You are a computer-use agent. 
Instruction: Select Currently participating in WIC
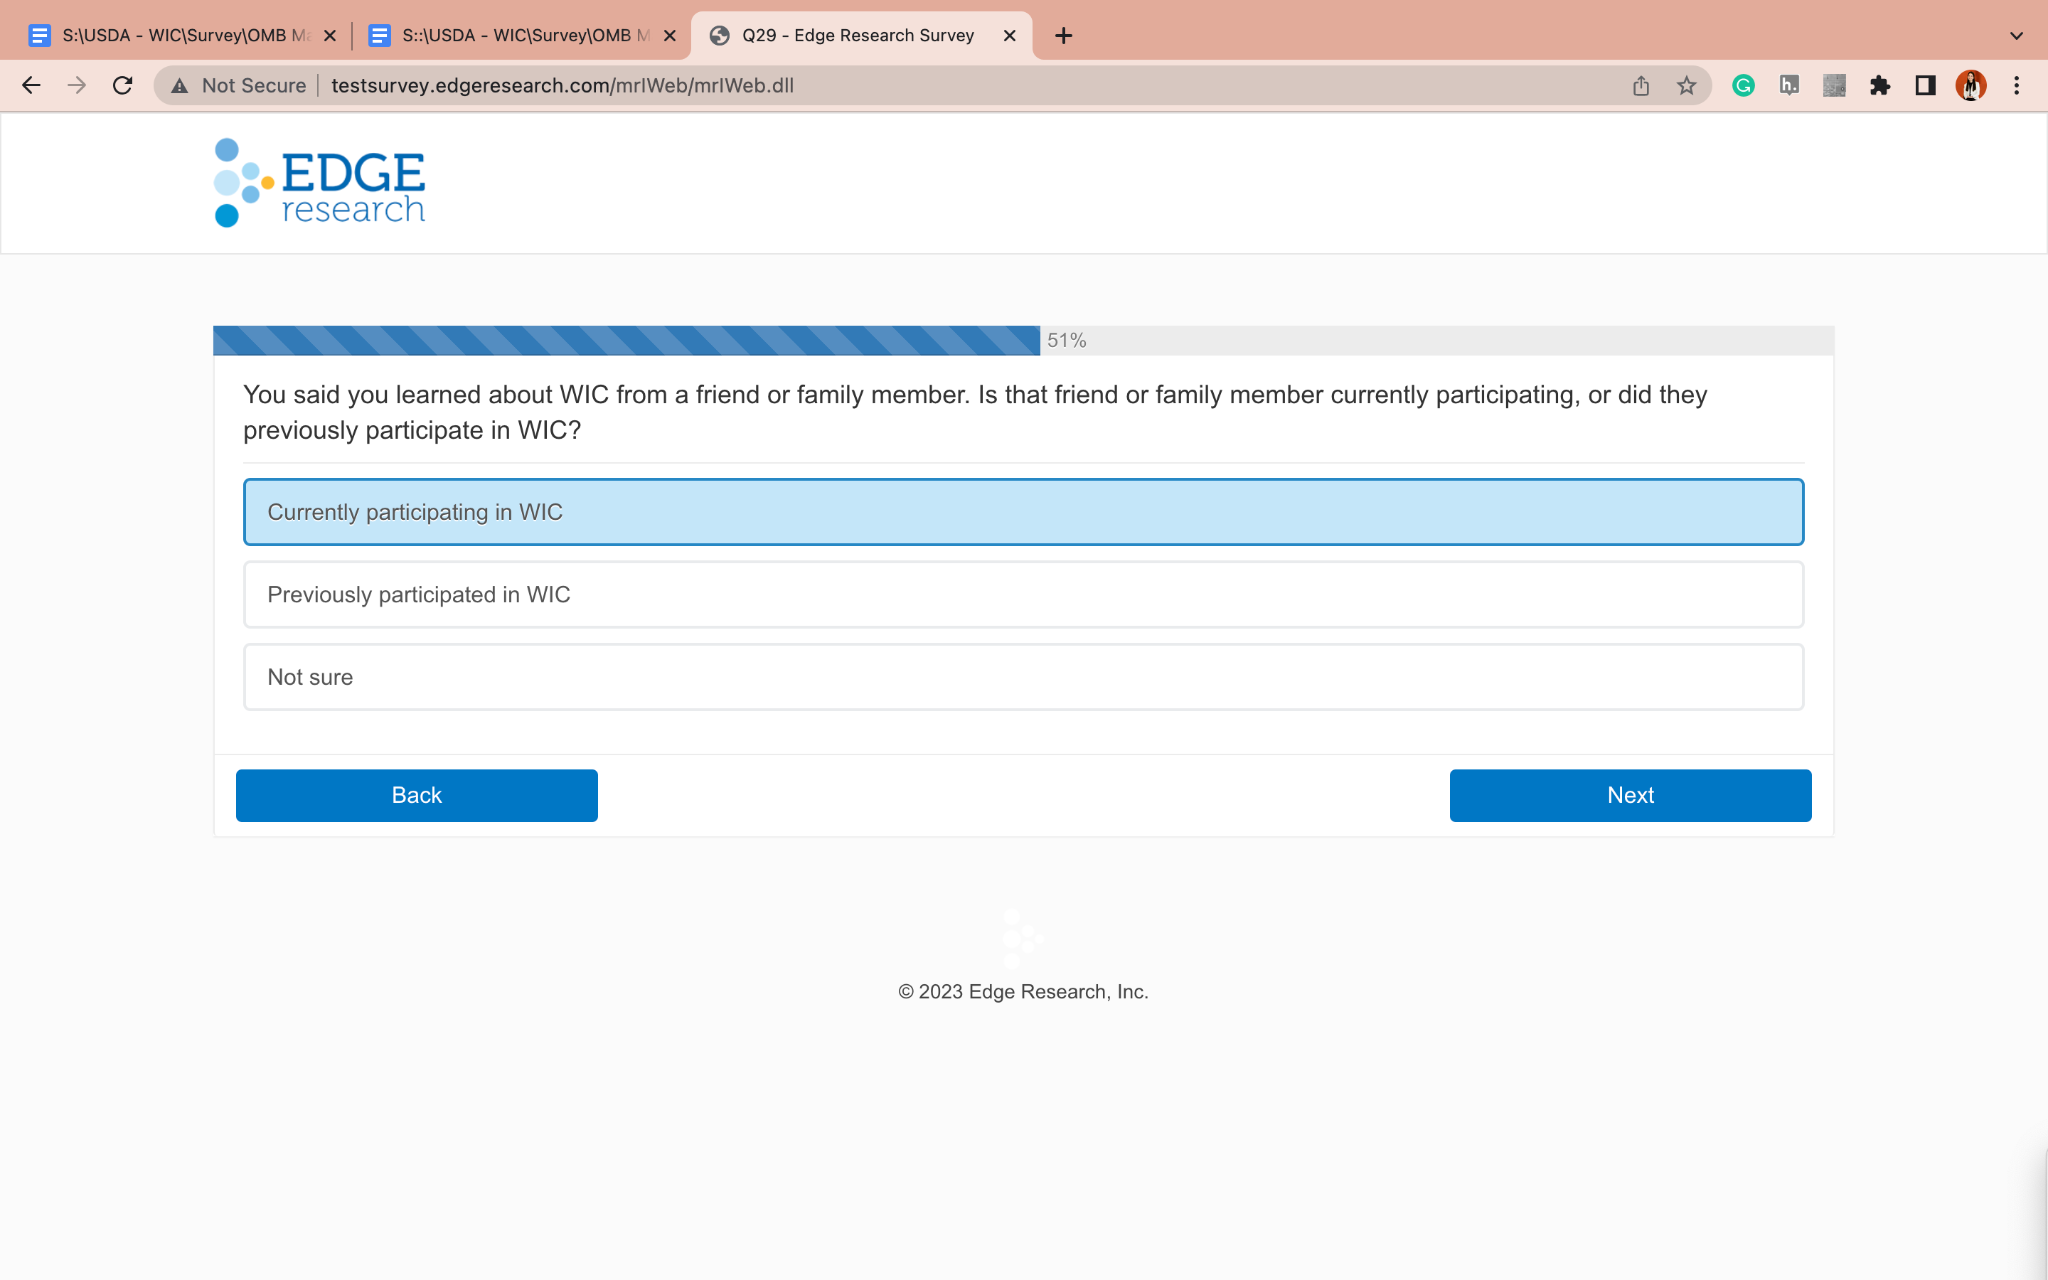pyautogui.click(x=1023, y=512)
